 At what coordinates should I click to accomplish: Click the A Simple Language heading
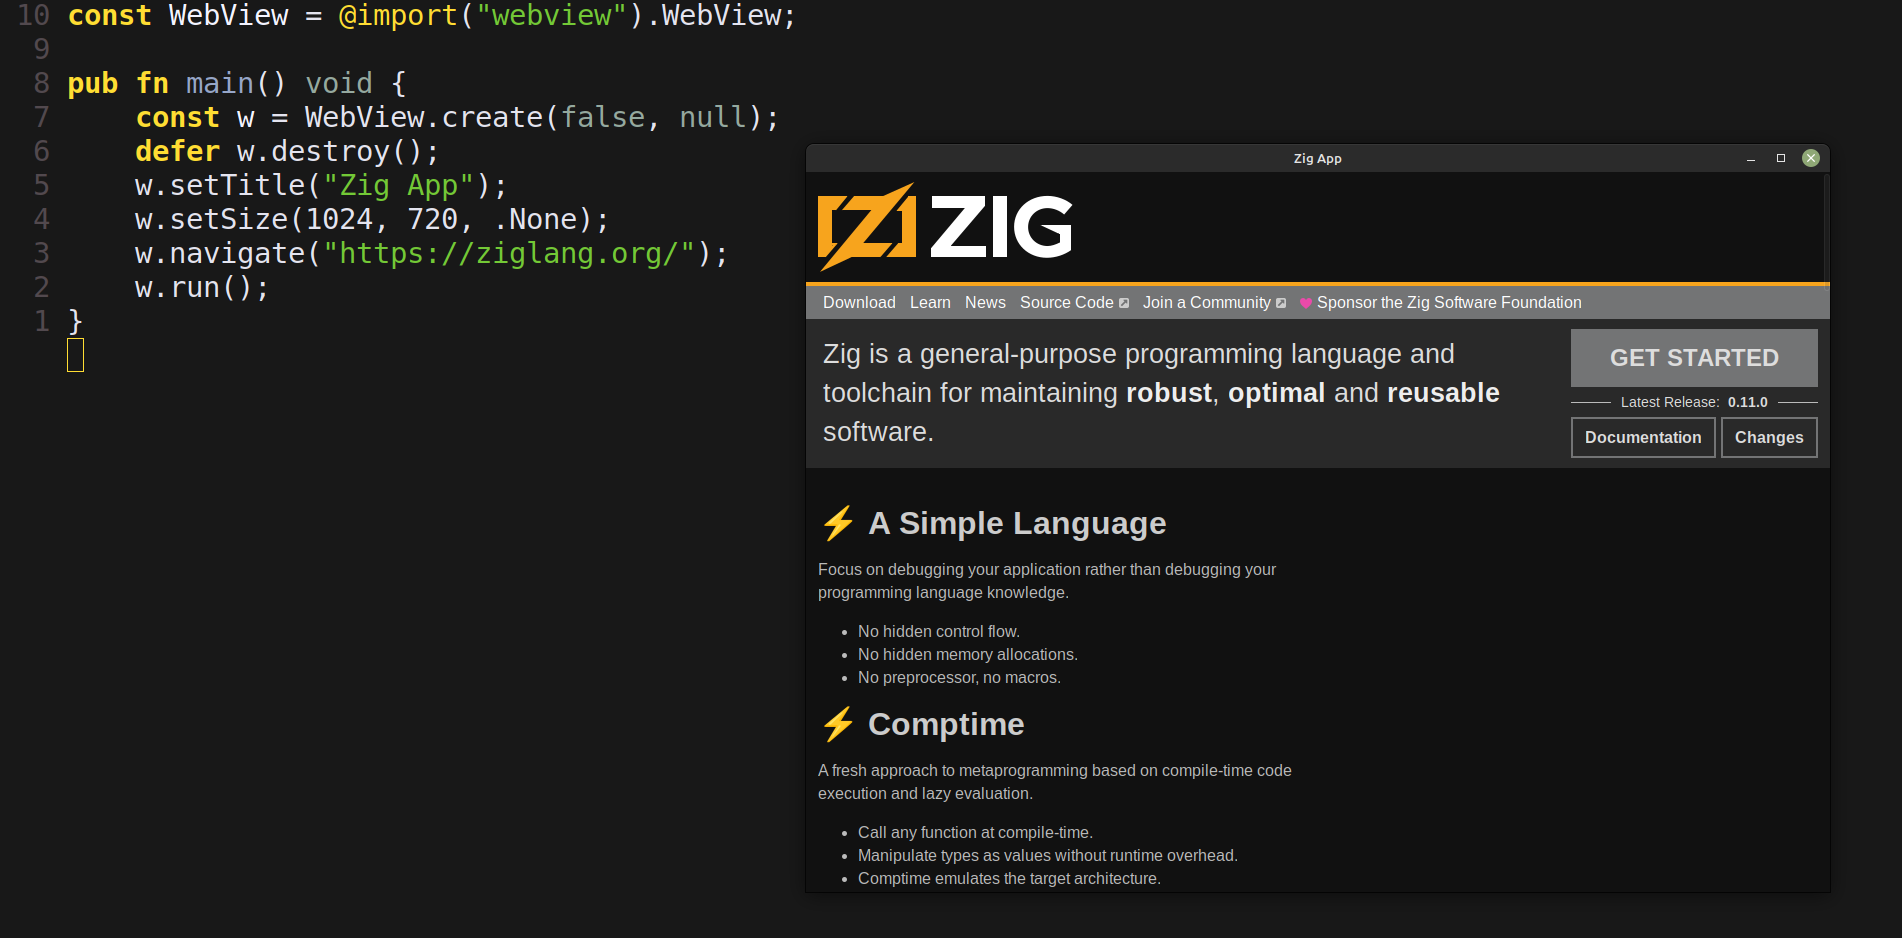coord(1017,523)
